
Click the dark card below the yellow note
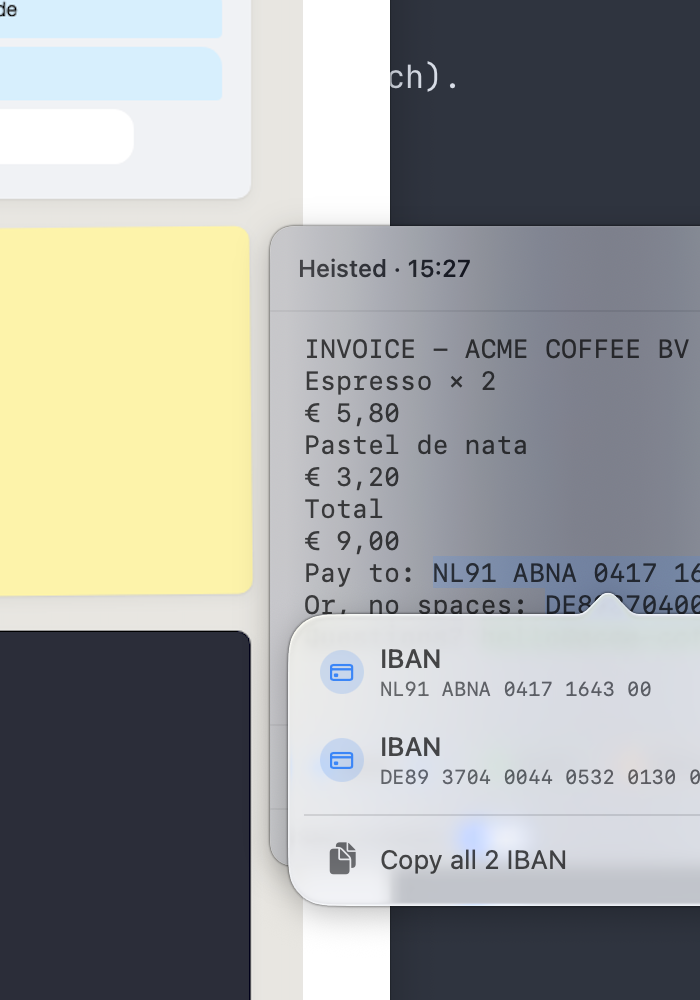125,815
